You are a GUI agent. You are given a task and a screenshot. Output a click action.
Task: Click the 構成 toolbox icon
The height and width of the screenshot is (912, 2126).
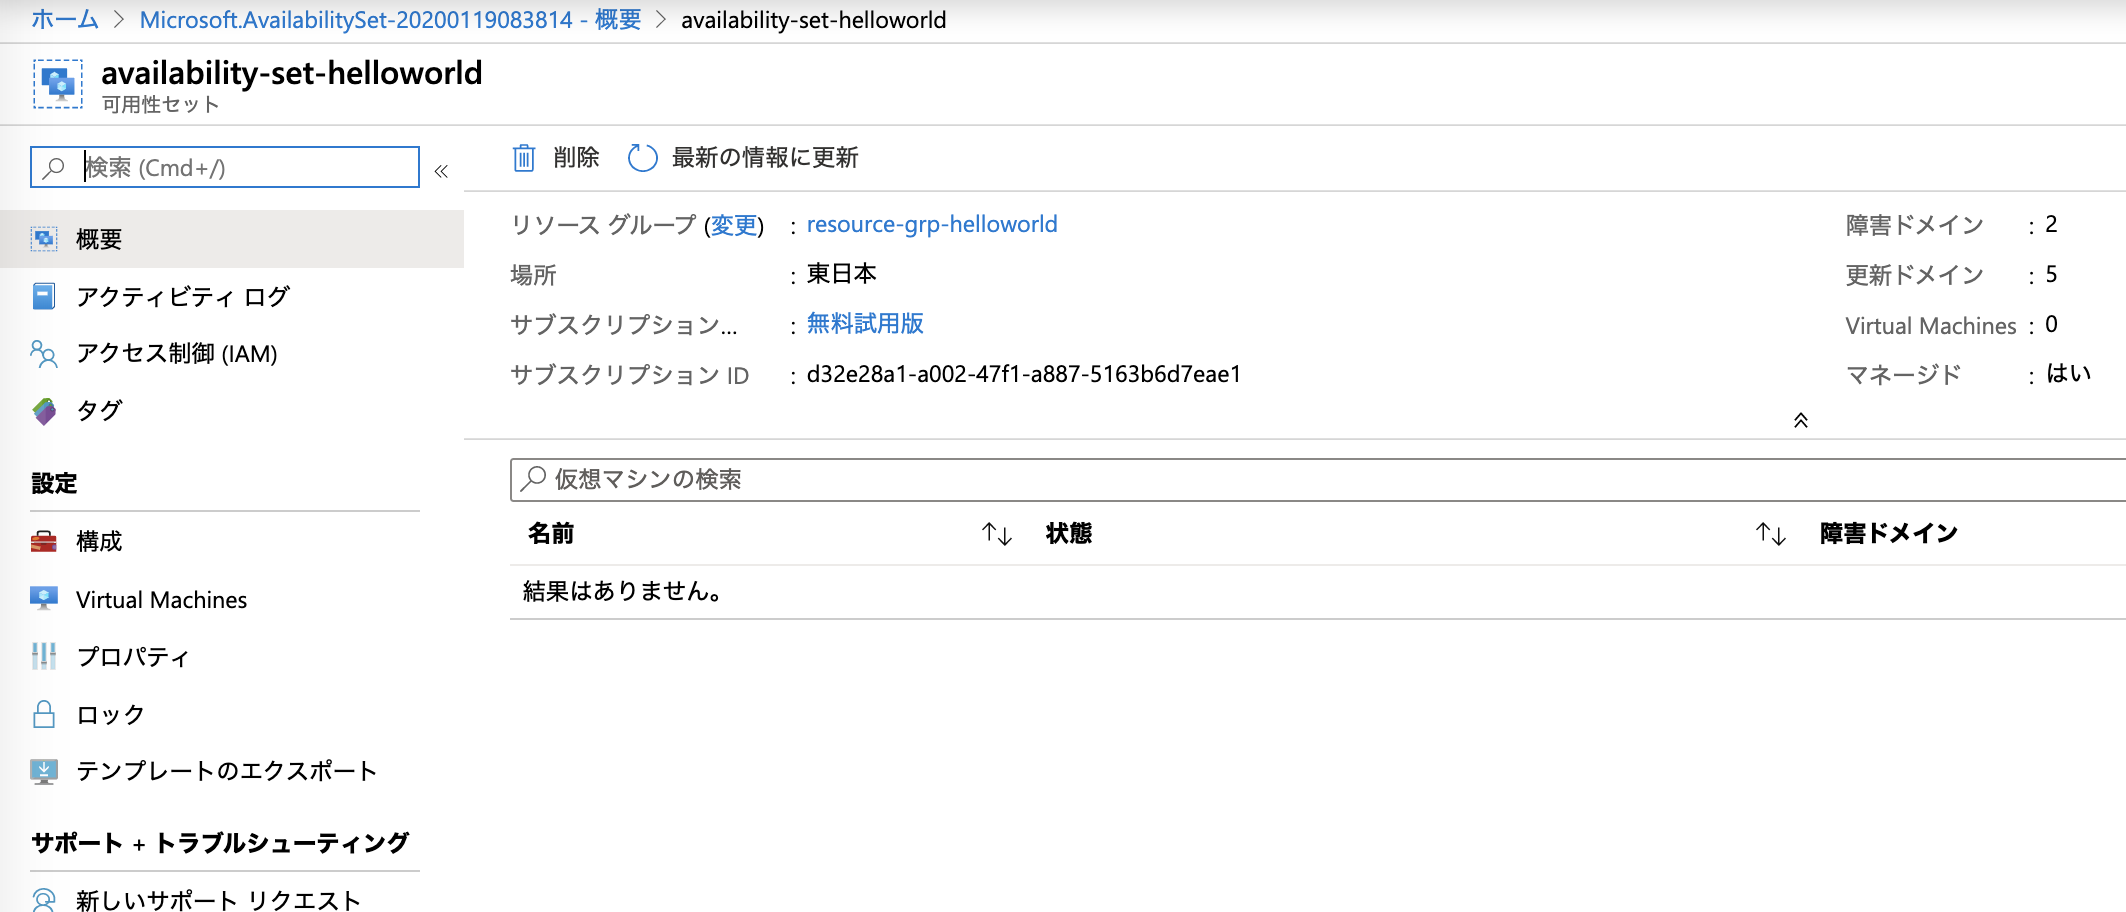[x=44, y=541]
